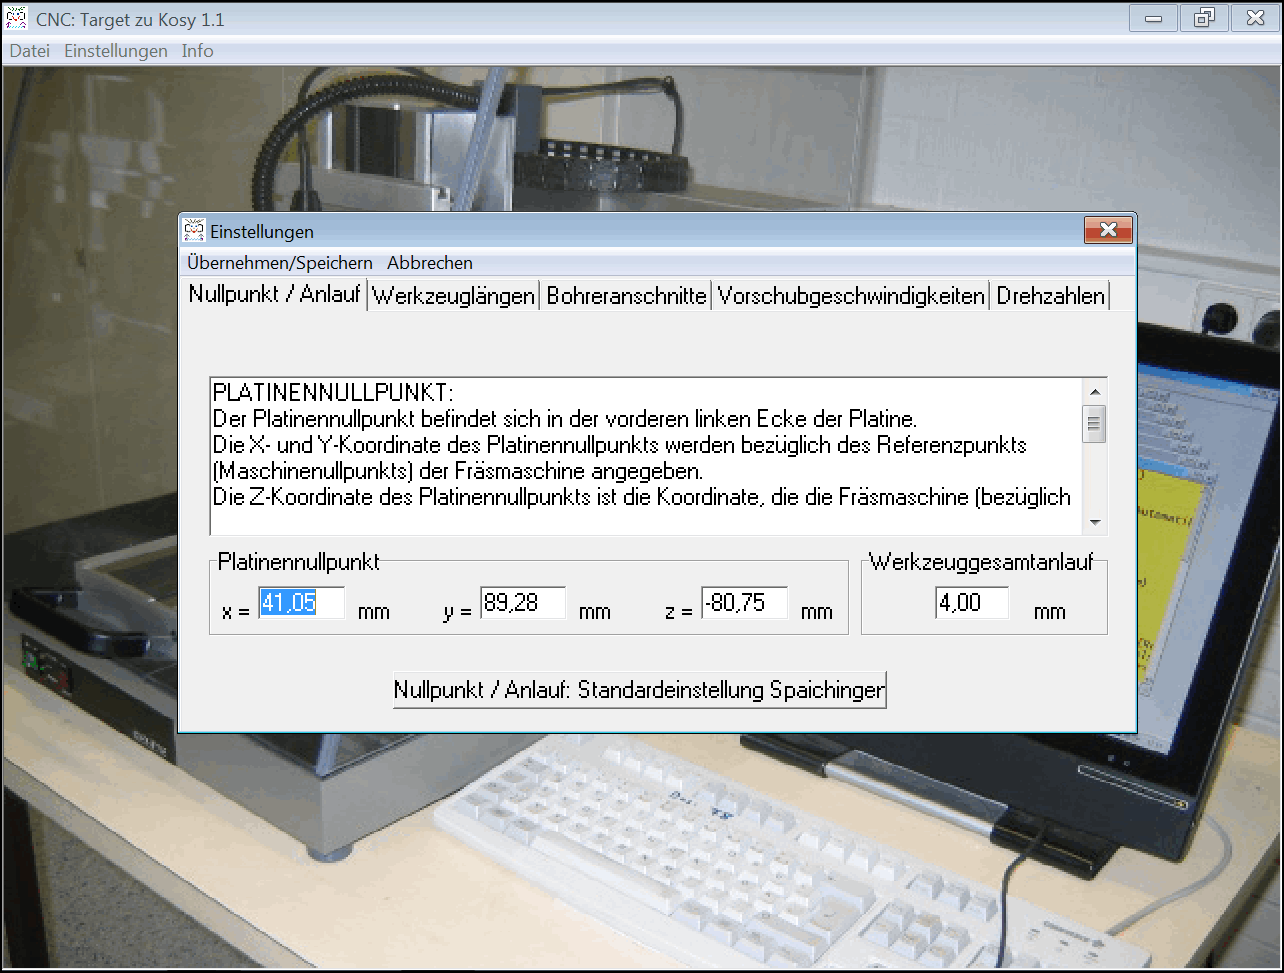1284x973 pixels.
Task: Open the Info menu
Action: pos(197,51)
